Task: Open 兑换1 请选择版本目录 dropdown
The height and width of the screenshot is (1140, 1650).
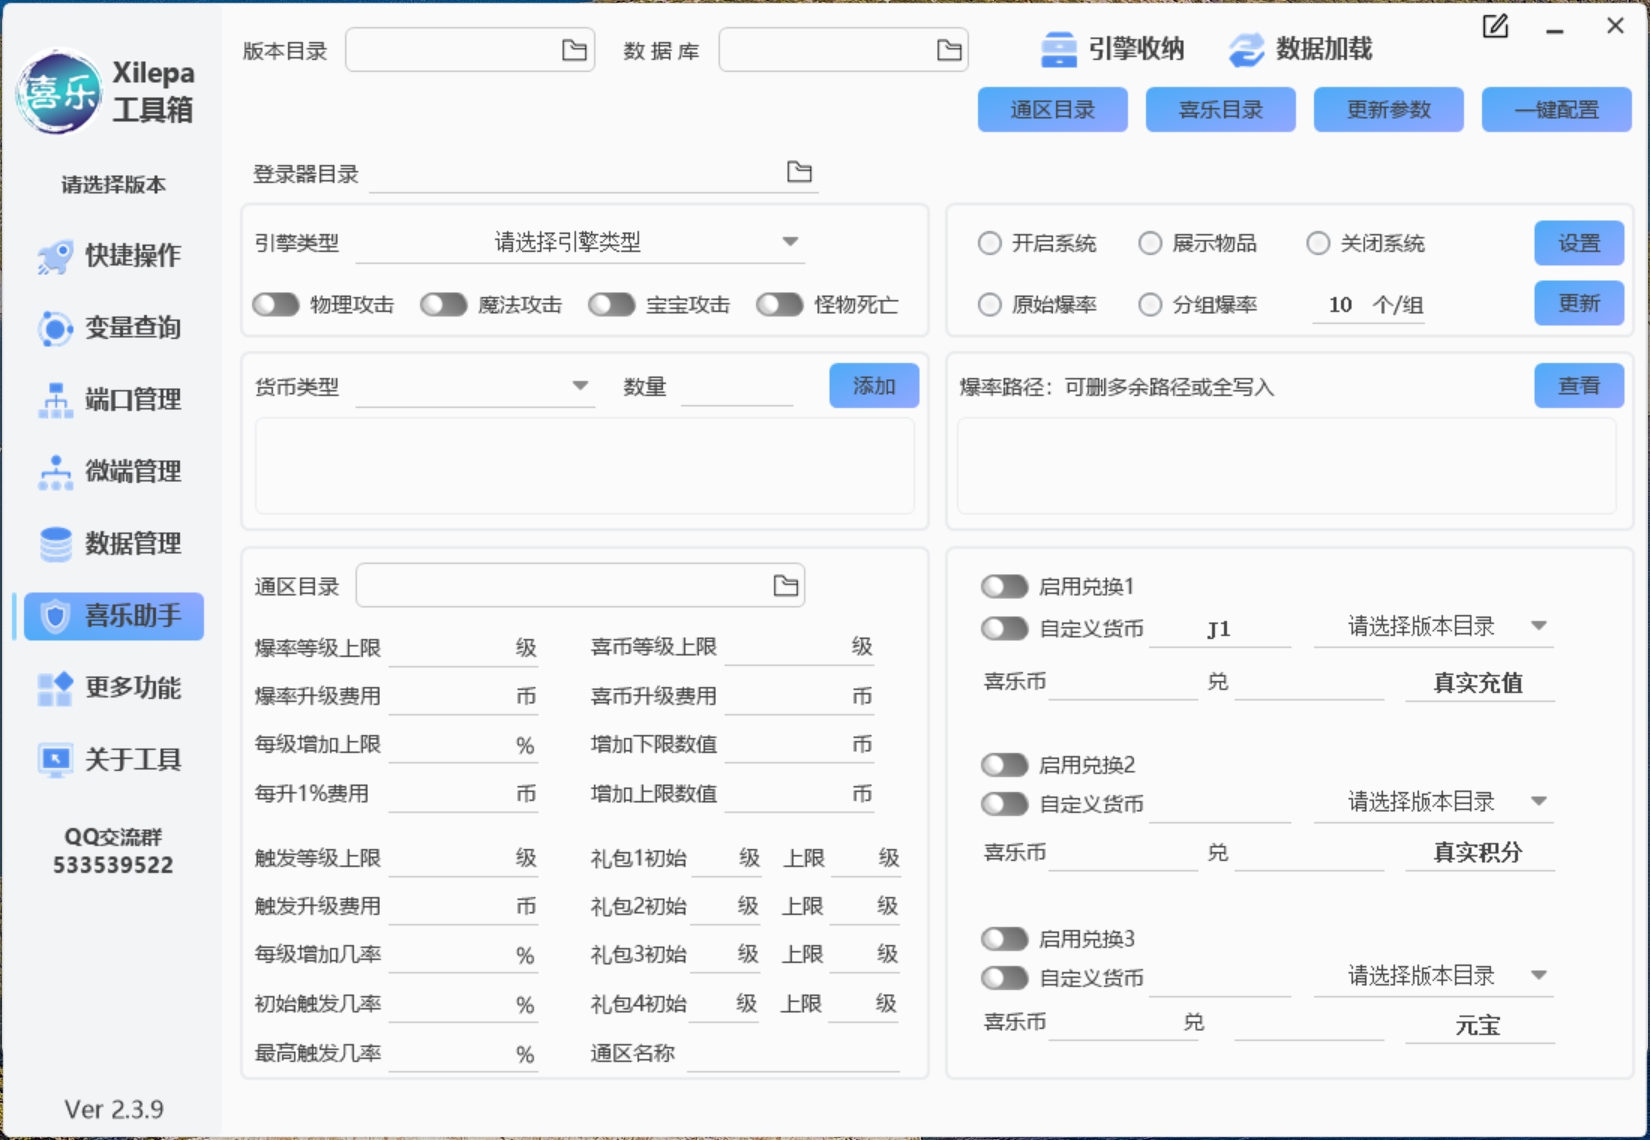Action: click(1434, 627)
